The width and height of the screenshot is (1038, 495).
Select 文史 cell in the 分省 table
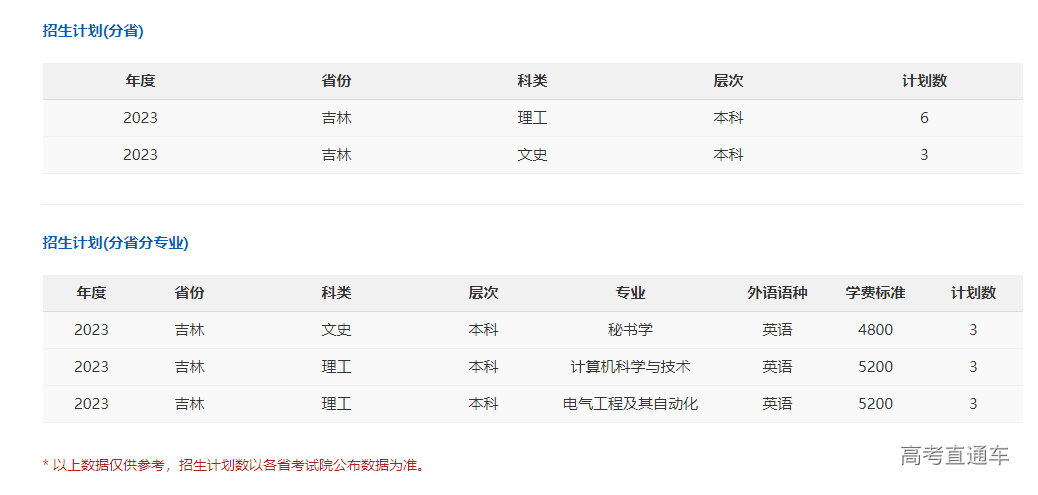(532, 155)
